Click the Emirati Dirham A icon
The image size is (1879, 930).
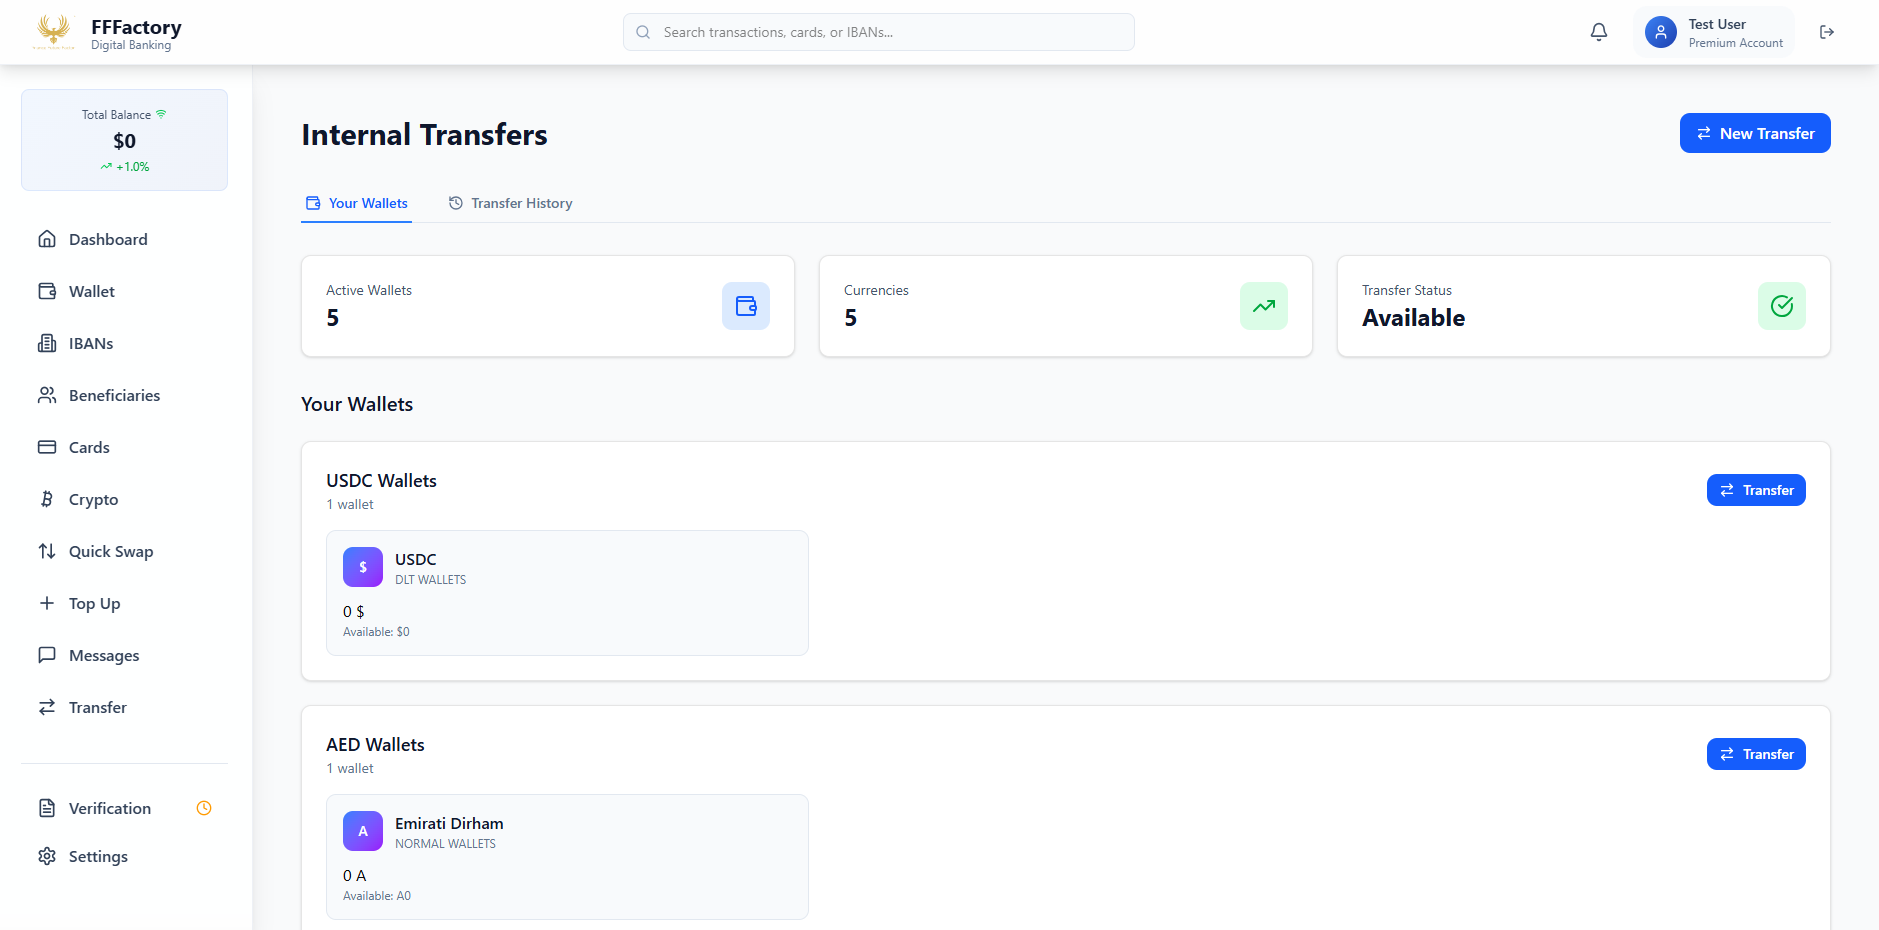pyautogui.click(x=363, y=831)
